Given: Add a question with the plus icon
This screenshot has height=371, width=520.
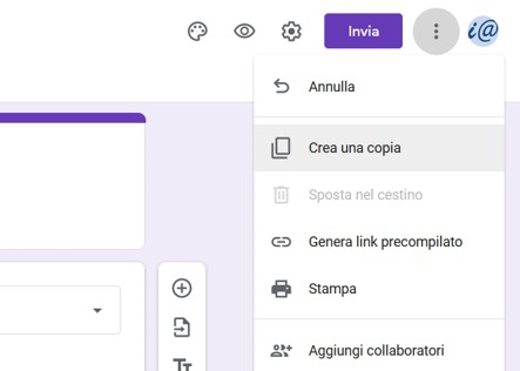Looking at the screenshot, I should click(182, 288).
